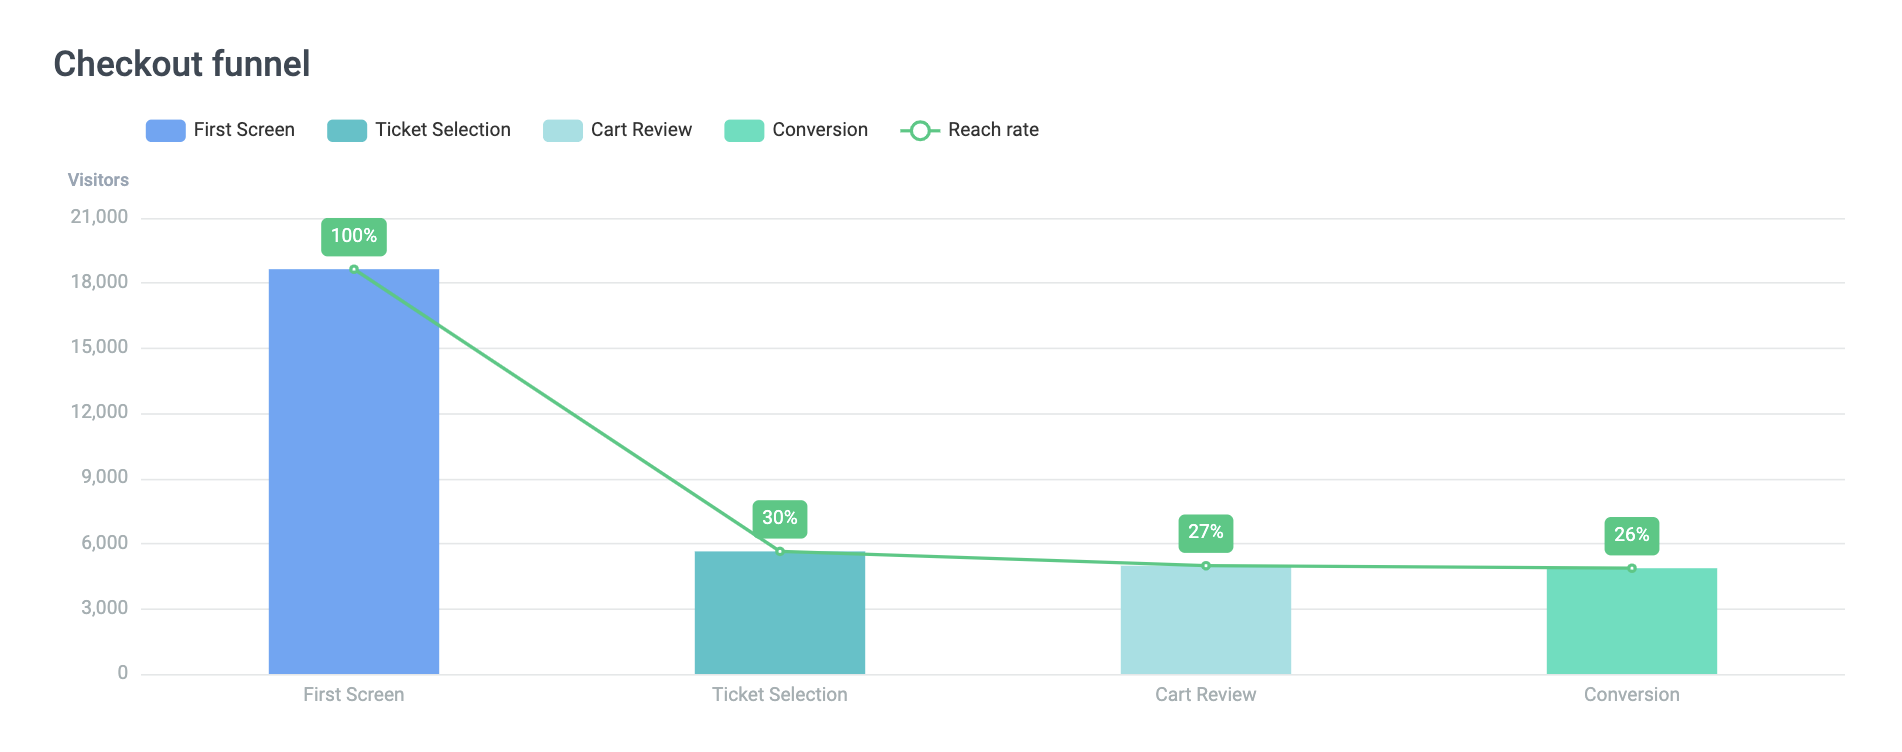Image resolution: width=1902 pixels, height=752 pixels.
Task: Click the 27% reach rate label
Action: coord(1206,532)
